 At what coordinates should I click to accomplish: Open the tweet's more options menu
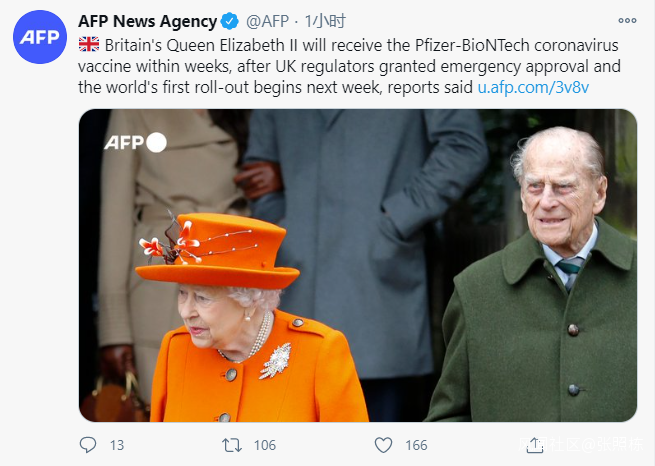(628, 21)
